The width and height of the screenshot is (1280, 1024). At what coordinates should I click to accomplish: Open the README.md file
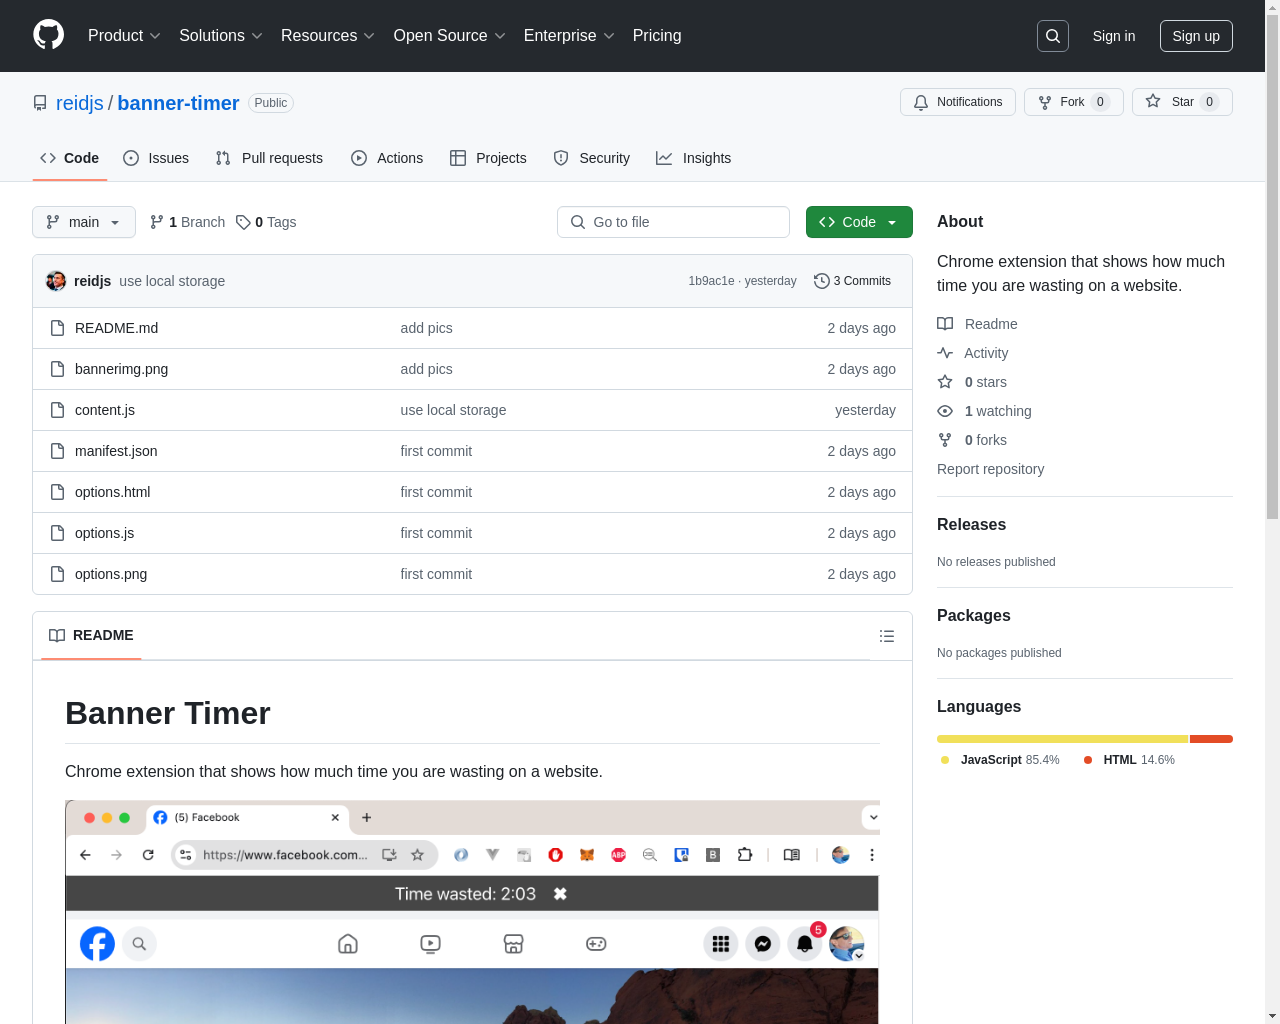(116, 328)
